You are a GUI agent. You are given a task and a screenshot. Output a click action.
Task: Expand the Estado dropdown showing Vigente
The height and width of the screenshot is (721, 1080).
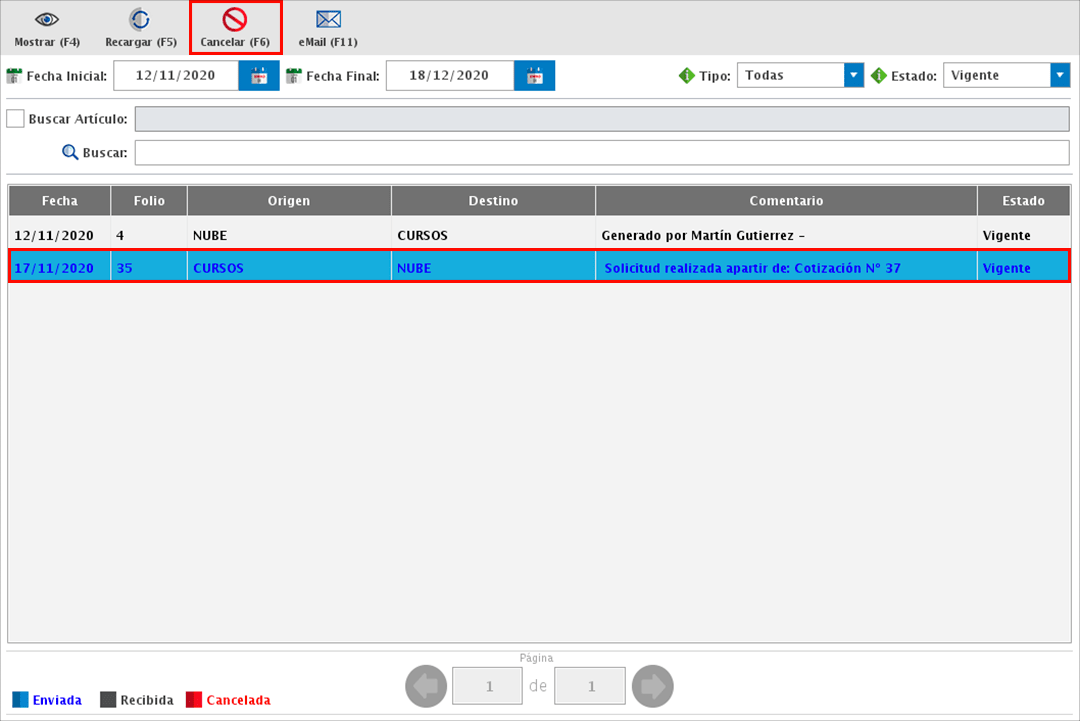click(x=1059, y=76)
